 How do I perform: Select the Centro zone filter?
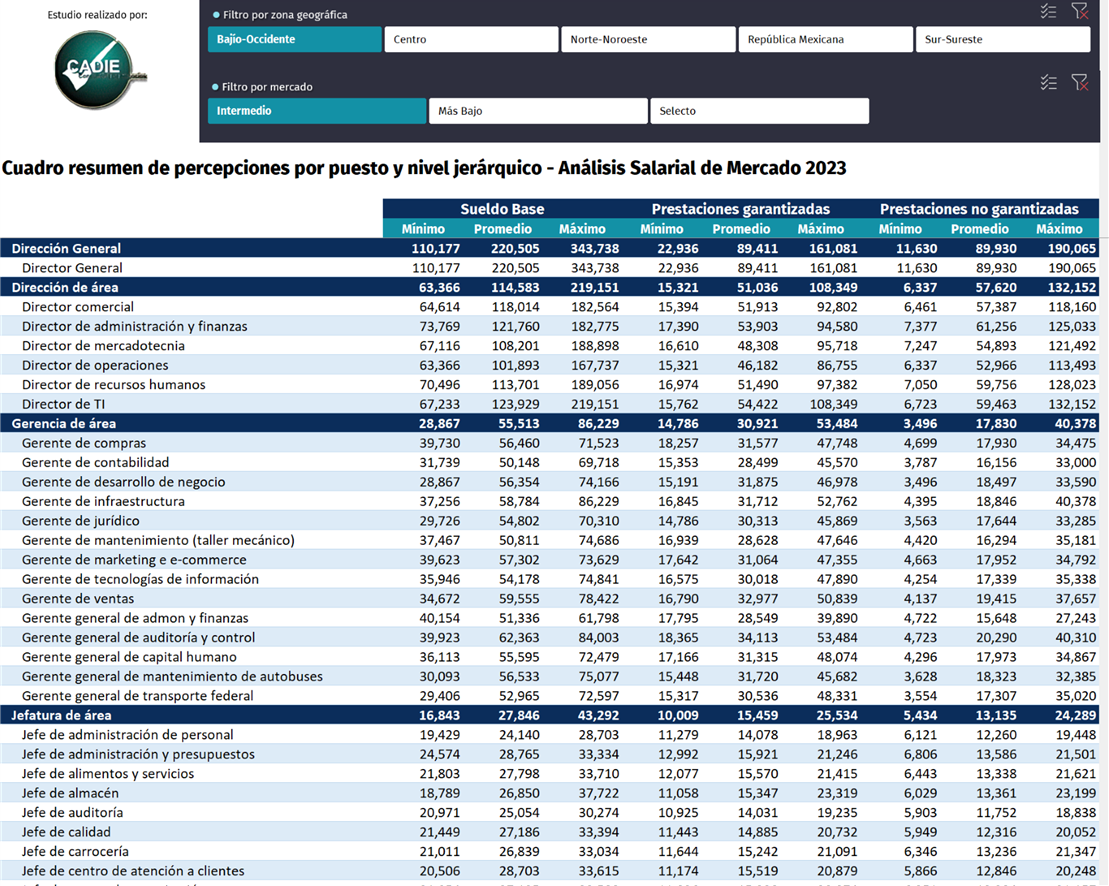pos(471,40)
